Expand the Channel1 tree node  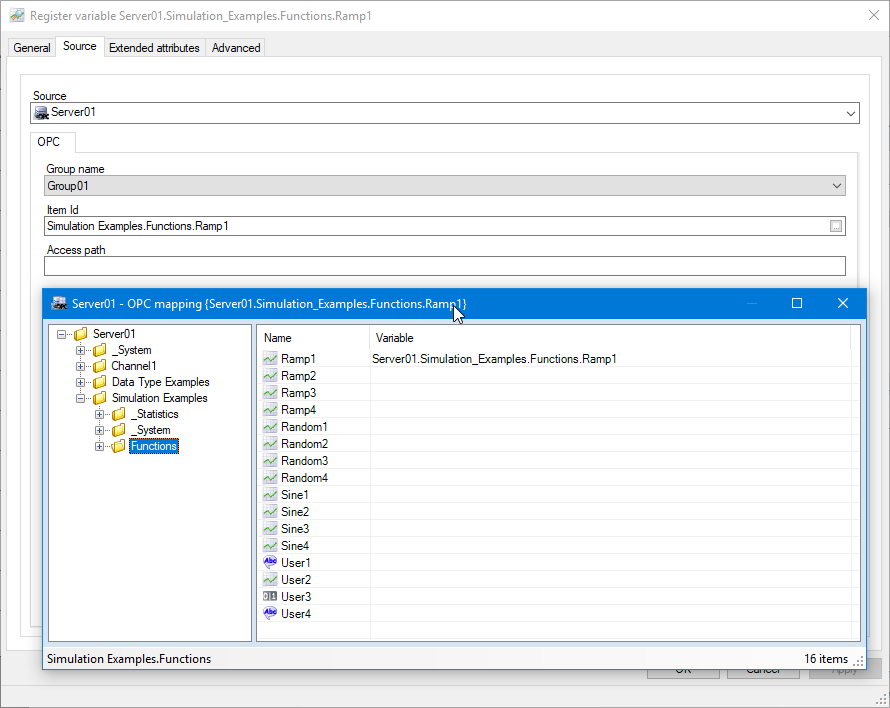(x=80, y=366)
